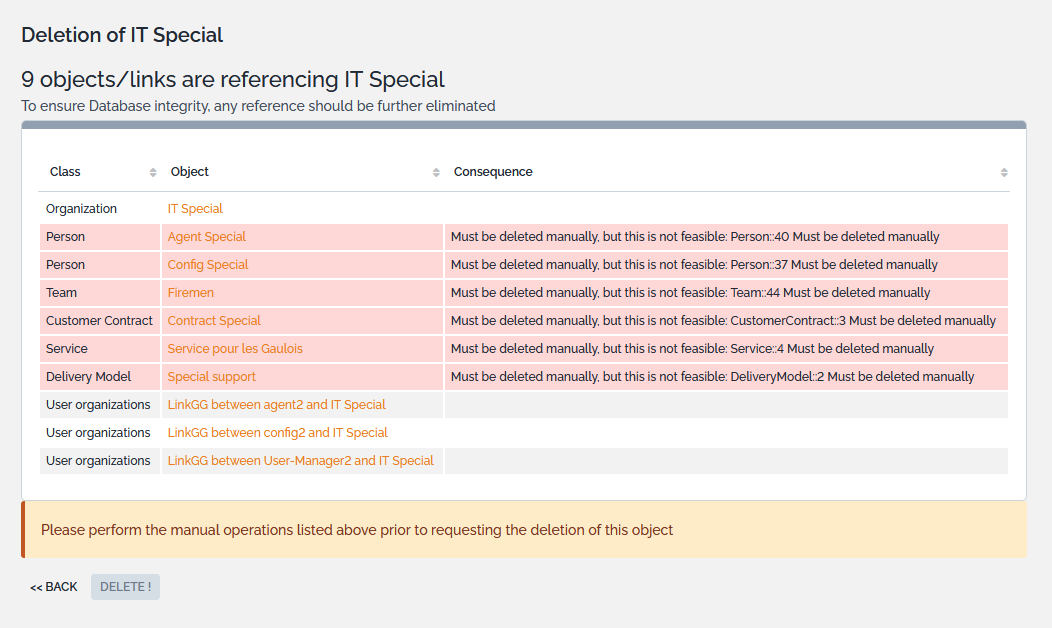
Task: Sort the table by the Consequence column
Action: point(1004,171)
